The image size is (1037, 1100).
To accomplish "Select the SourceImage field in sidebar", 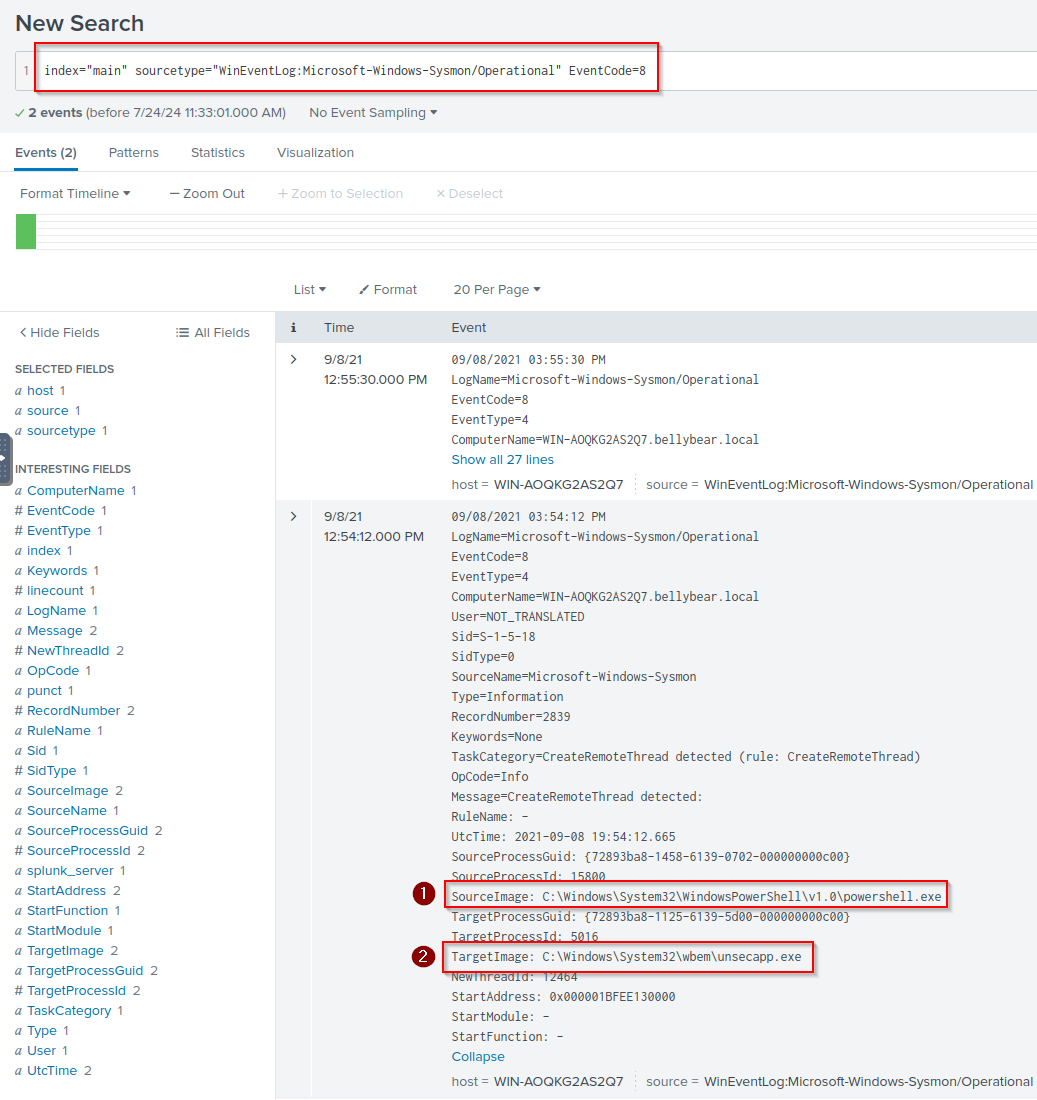I will coord(67,791).
